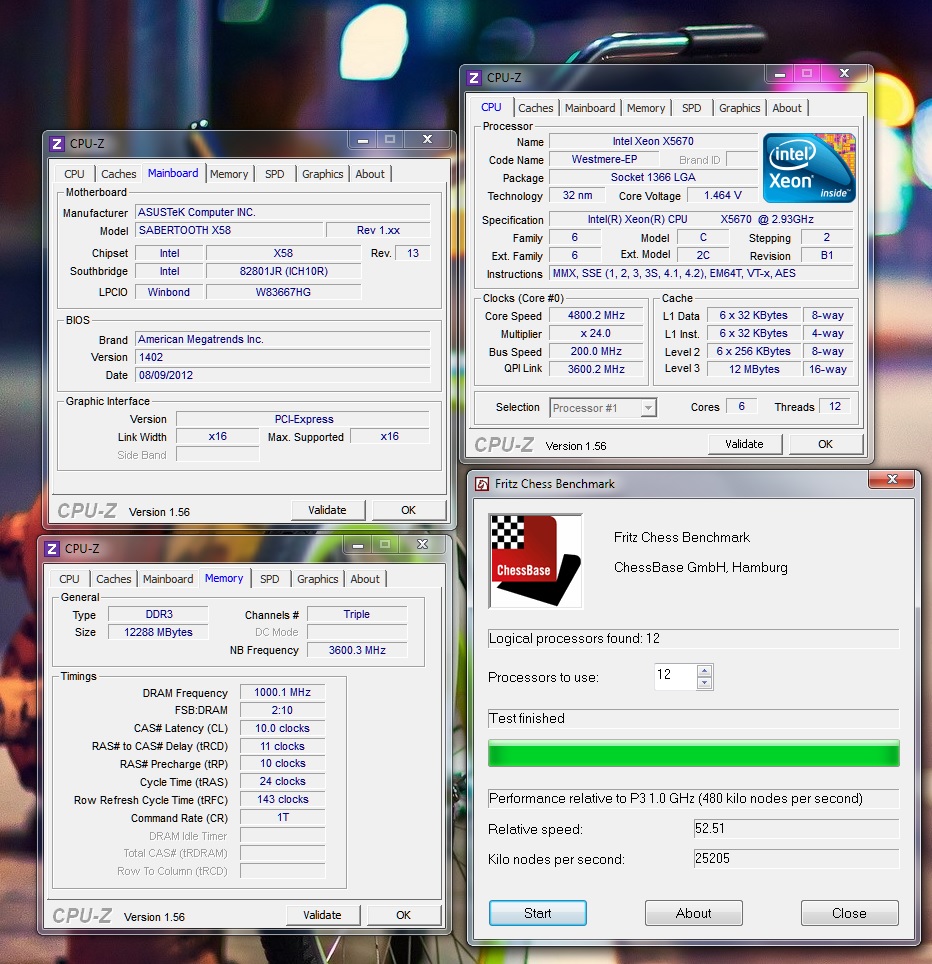The width and height of the screenshot is (932, 964).
Task: Click OK in Memory window
Action: point(403,915)
